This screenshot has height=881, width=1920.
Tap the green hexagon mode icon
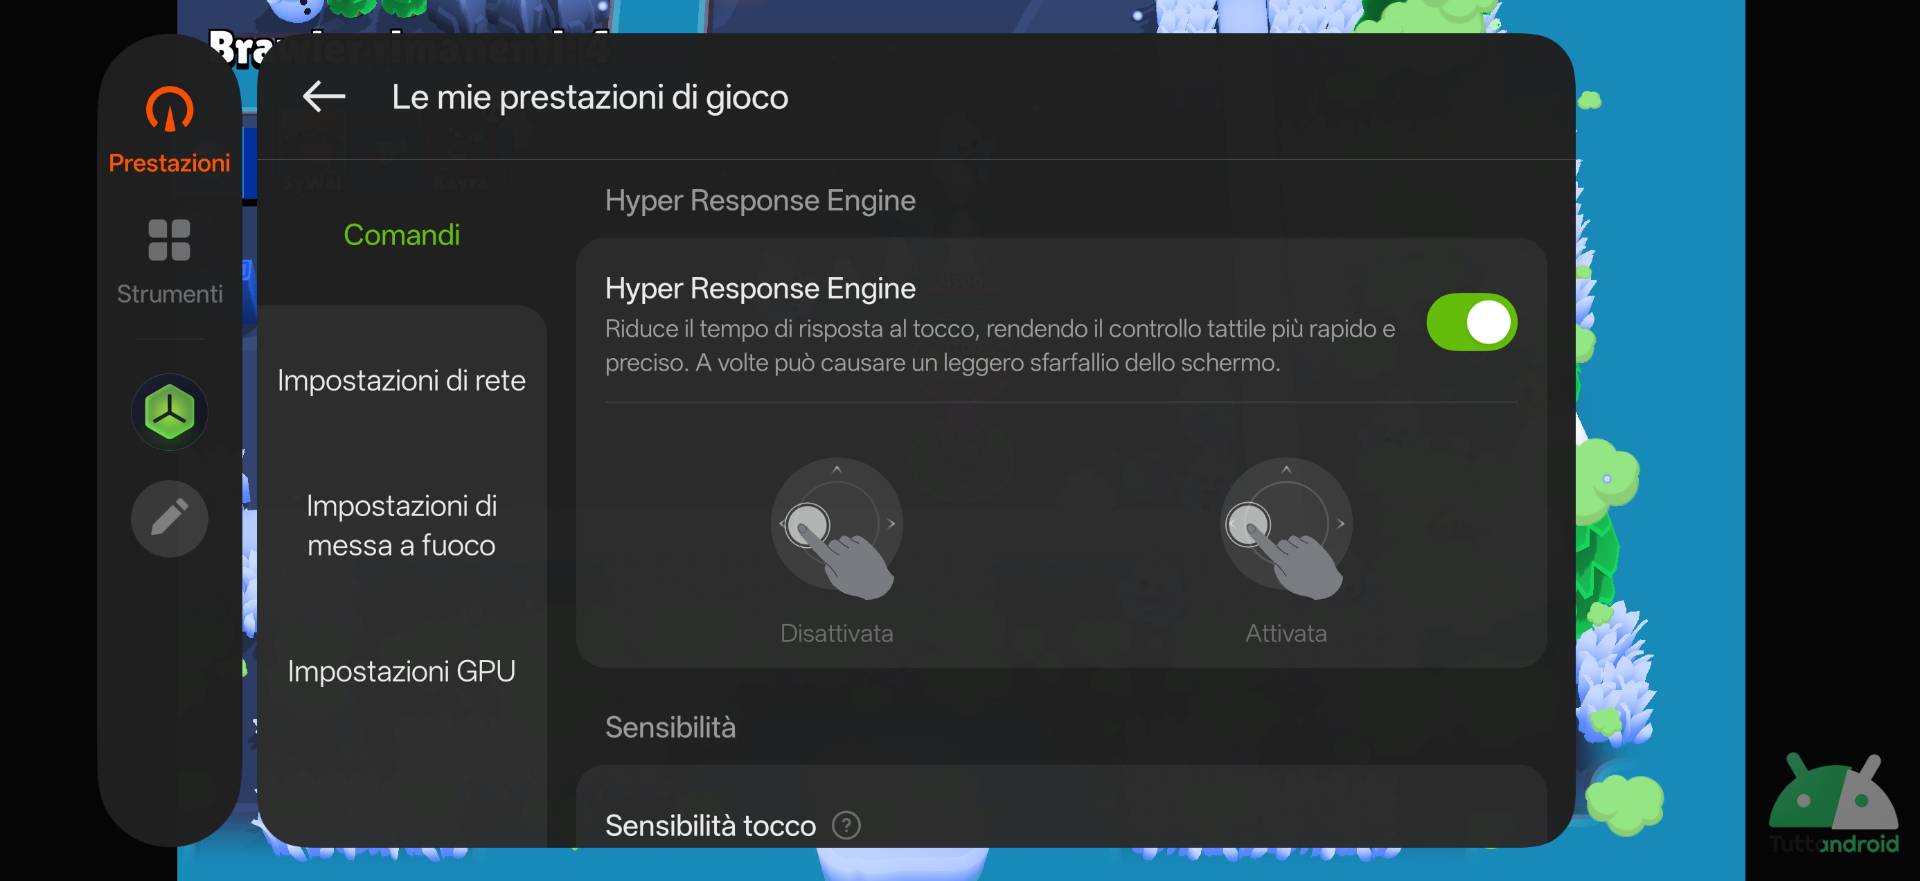click(x=169, y=412)
